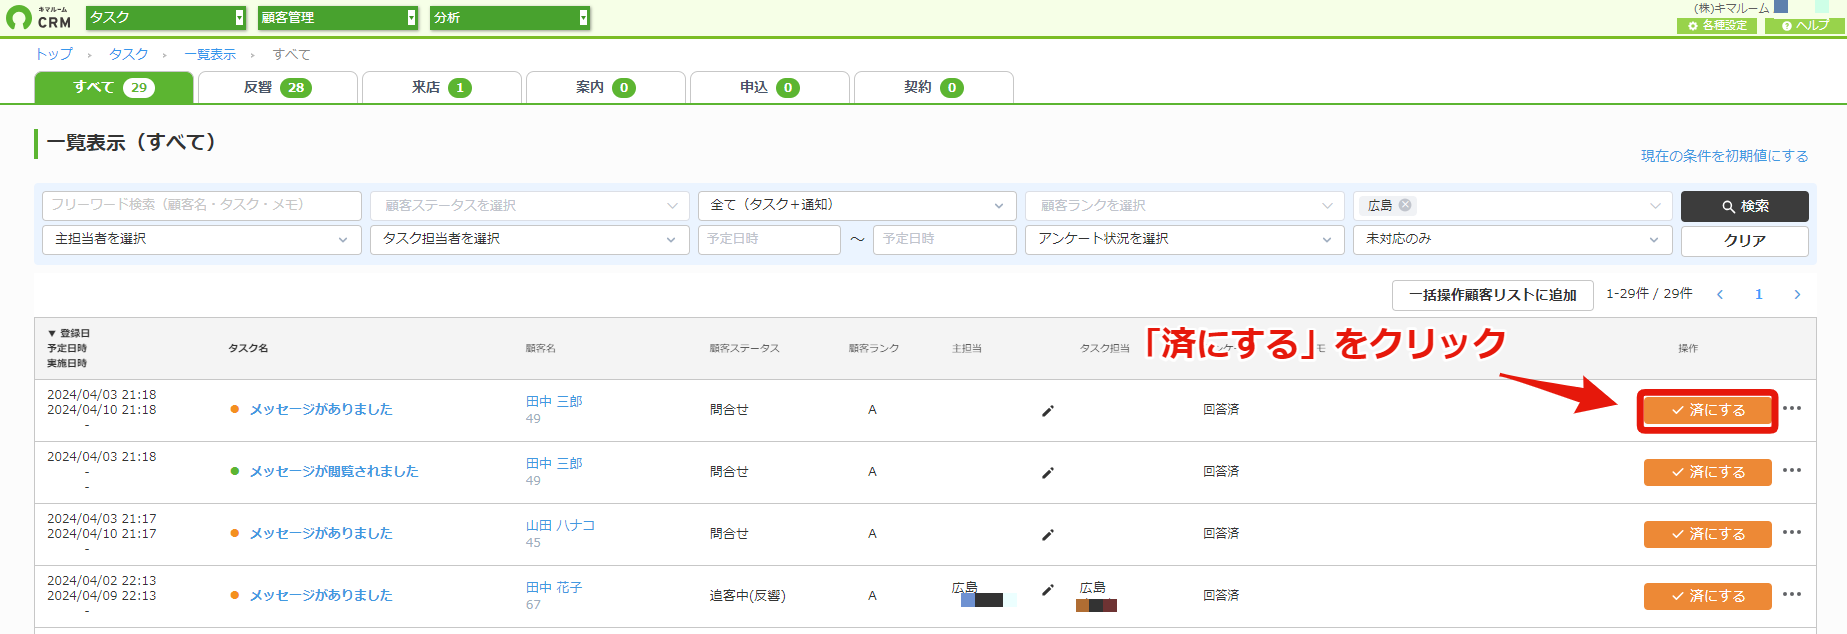This screenshot has height=634, width=1847.
Task: Click 現在の条件を初期値にする link
Action: pyautogui.click(x=1724, y=156)
